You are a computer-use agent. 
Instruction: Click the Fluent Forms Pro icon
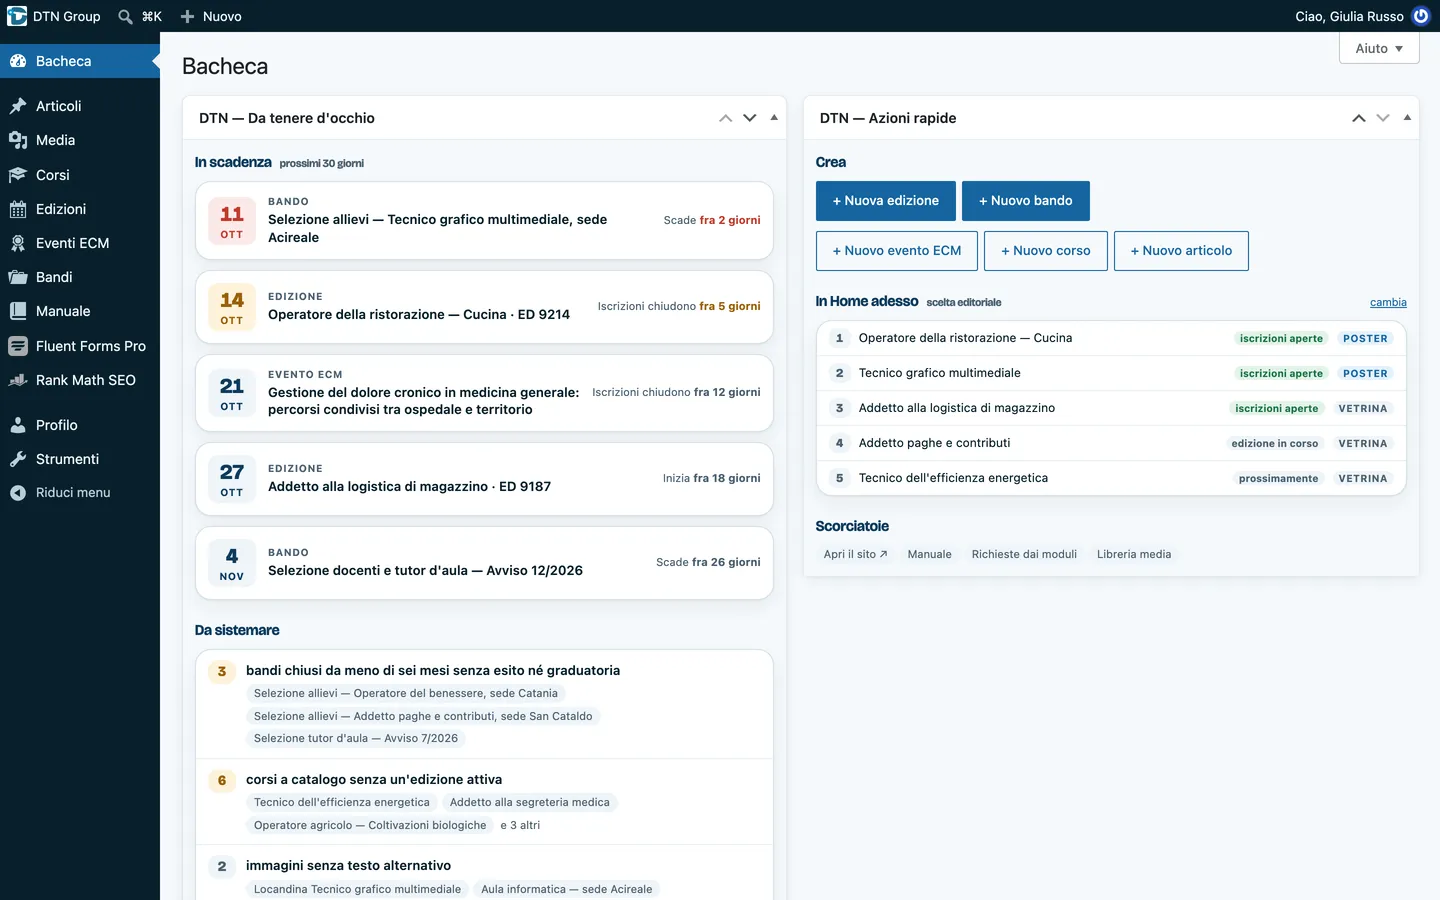(x=18, y=346)
